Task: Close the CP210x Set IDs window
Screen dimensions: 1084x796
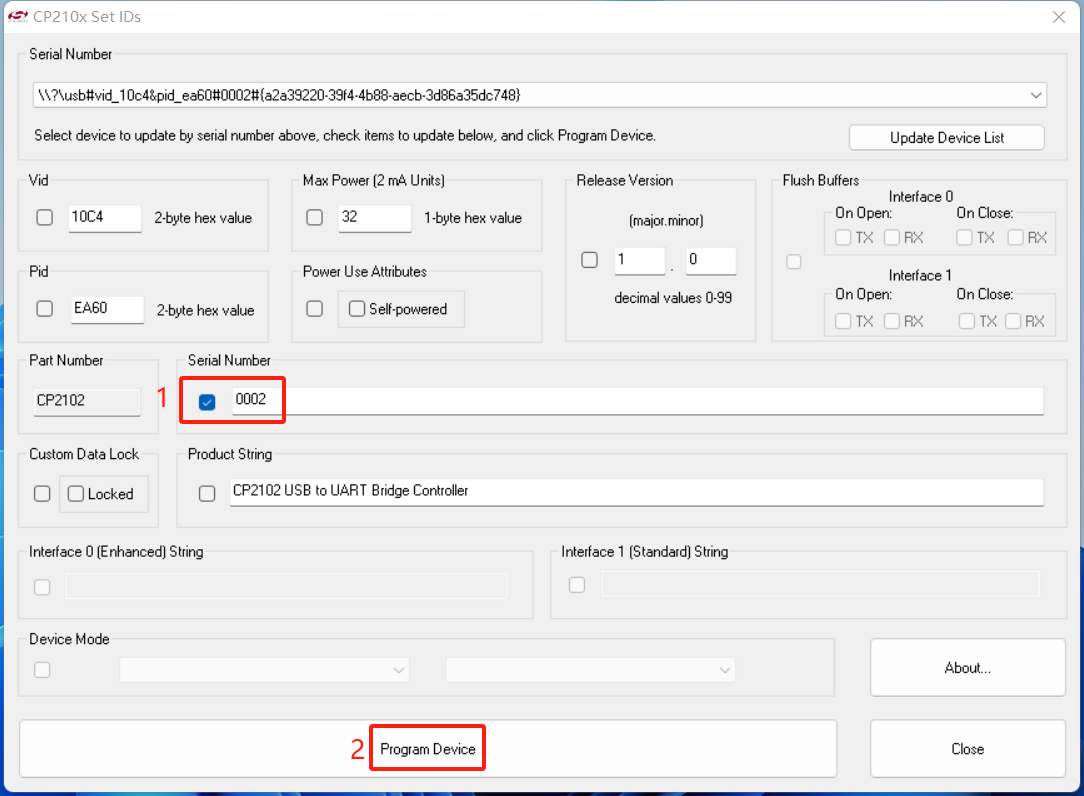Action: tap(1059, 16)
